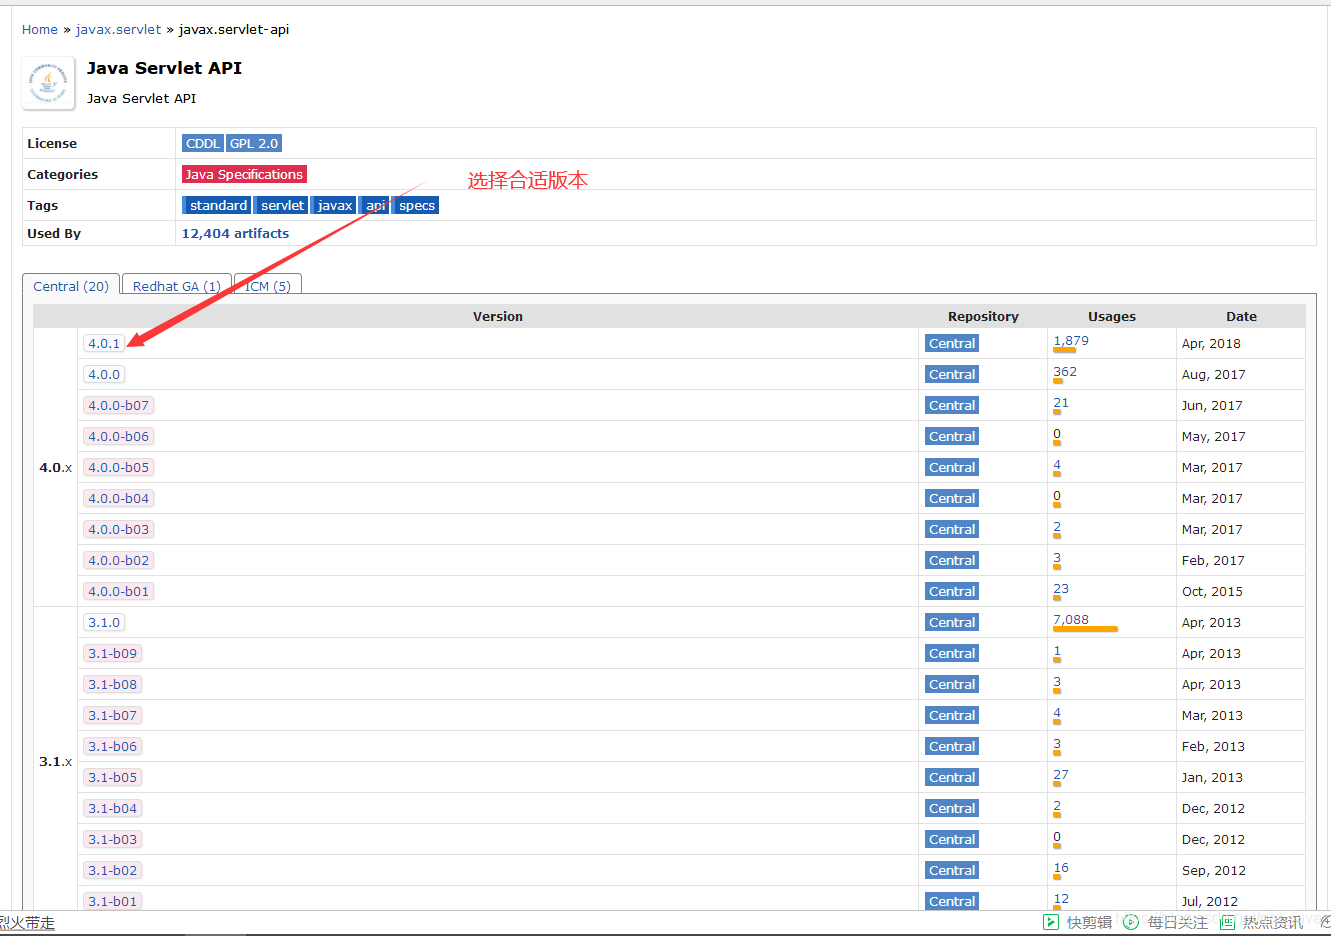Viewport: 1331px width, 936px height.
Task: Open the 1,879 usages link
Action: [1071, 340]
